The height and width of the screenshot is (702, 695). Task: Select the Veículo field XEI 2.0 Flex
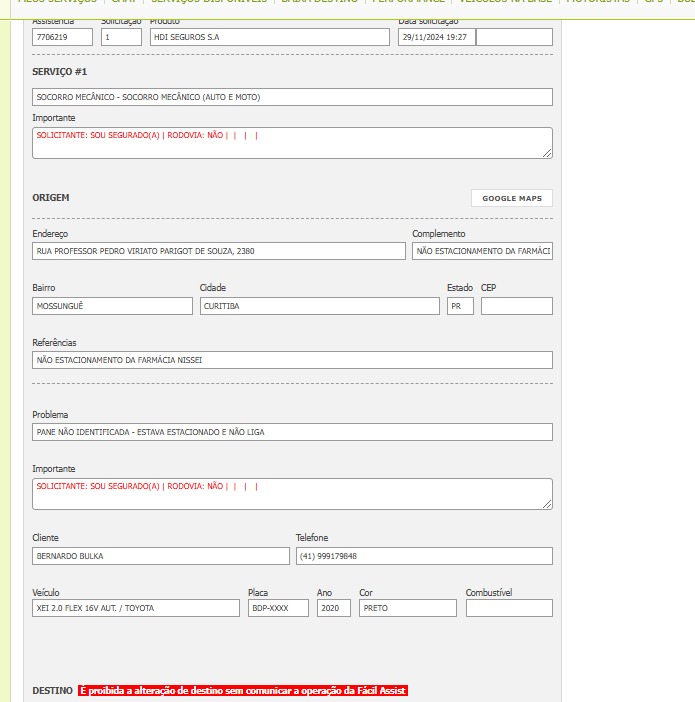pos(136,608)
